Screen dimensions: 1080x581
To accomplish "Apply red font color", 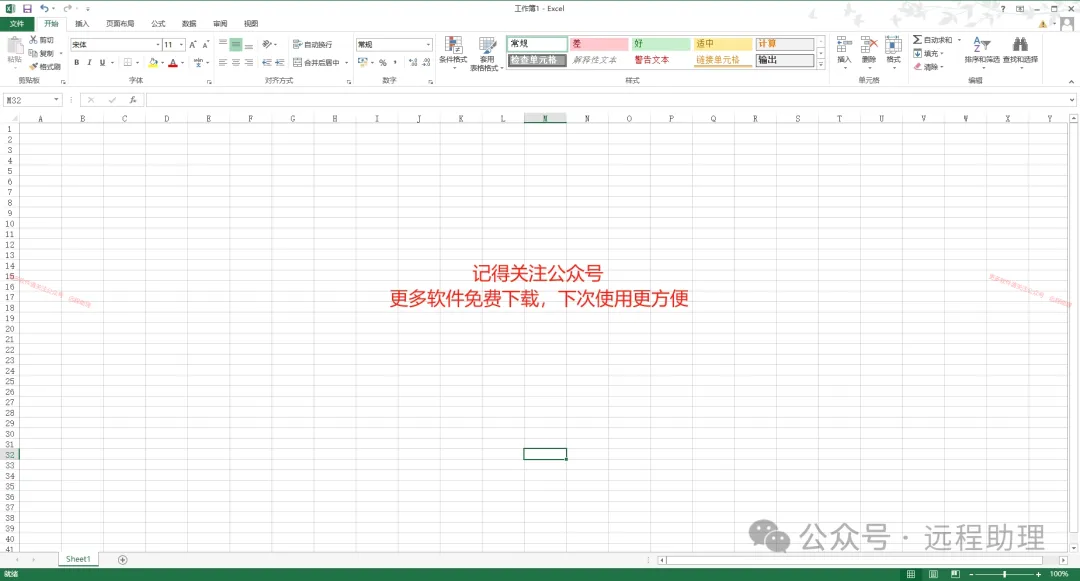I will click(x=173, y=62).
